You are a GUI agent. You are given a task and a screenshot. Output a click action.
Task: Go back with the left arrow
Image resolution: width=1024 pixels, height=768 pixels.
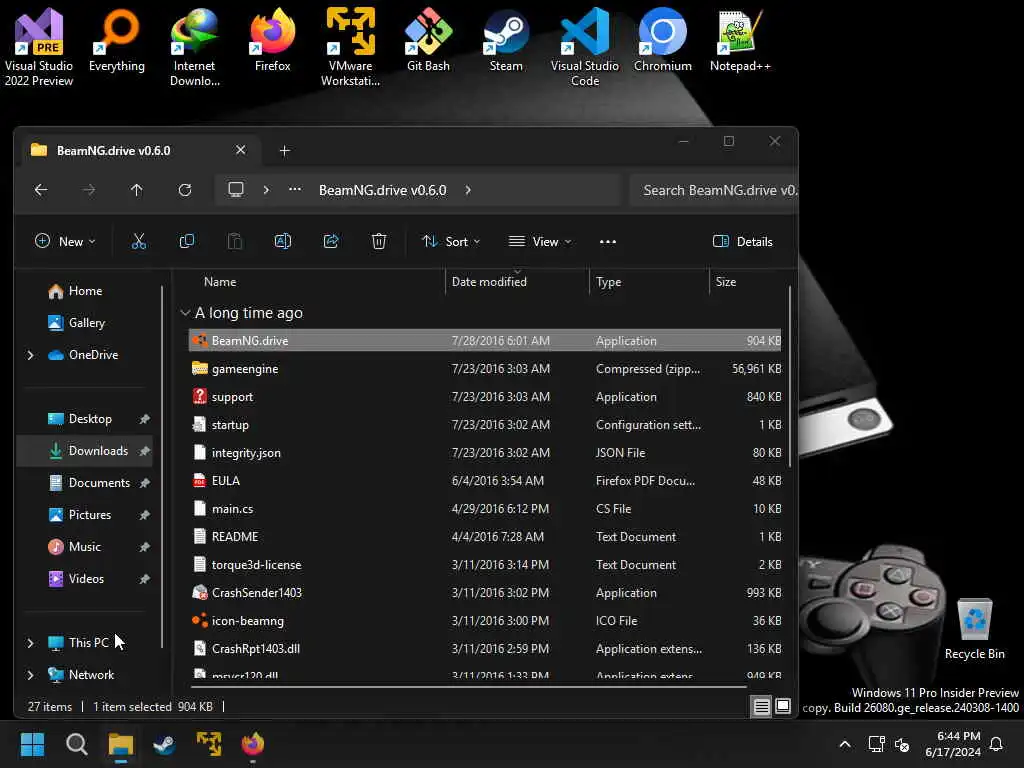point(40,190)
